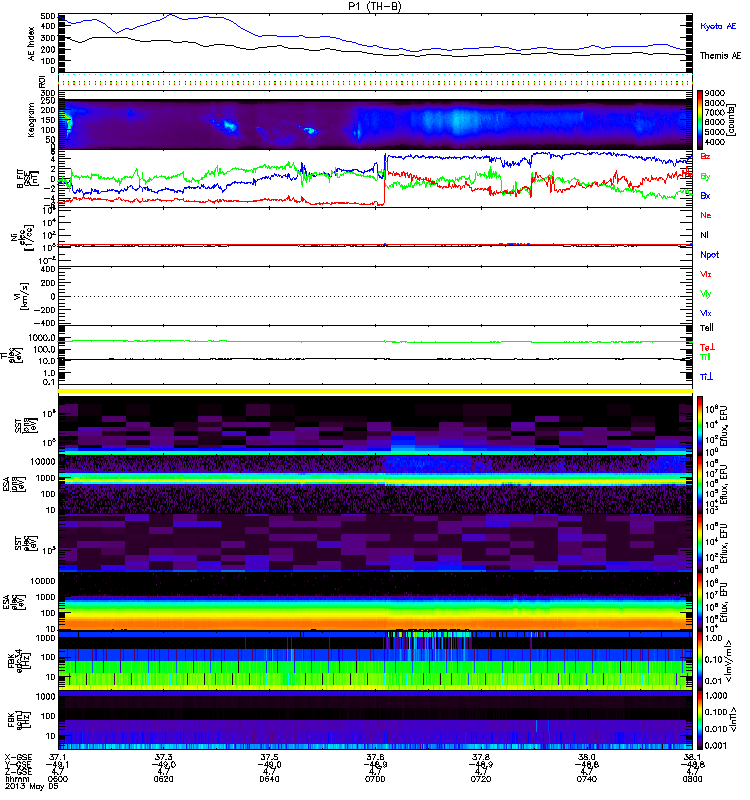Click the ESA electron spectrogram orange band
This screenshot has width=750, height=800.
pos(375,622)
